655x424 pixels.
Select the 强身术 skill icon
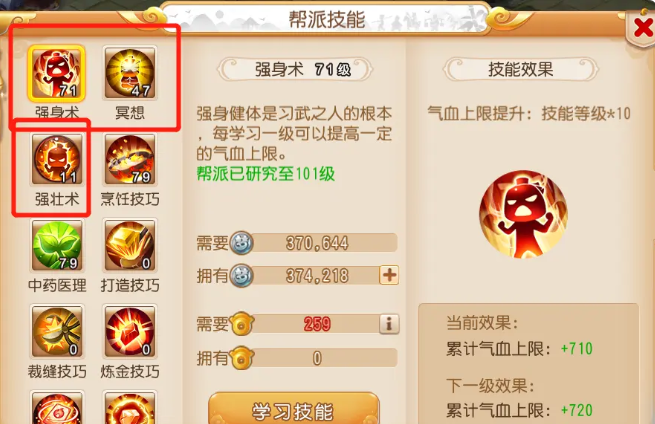point(56,74)
